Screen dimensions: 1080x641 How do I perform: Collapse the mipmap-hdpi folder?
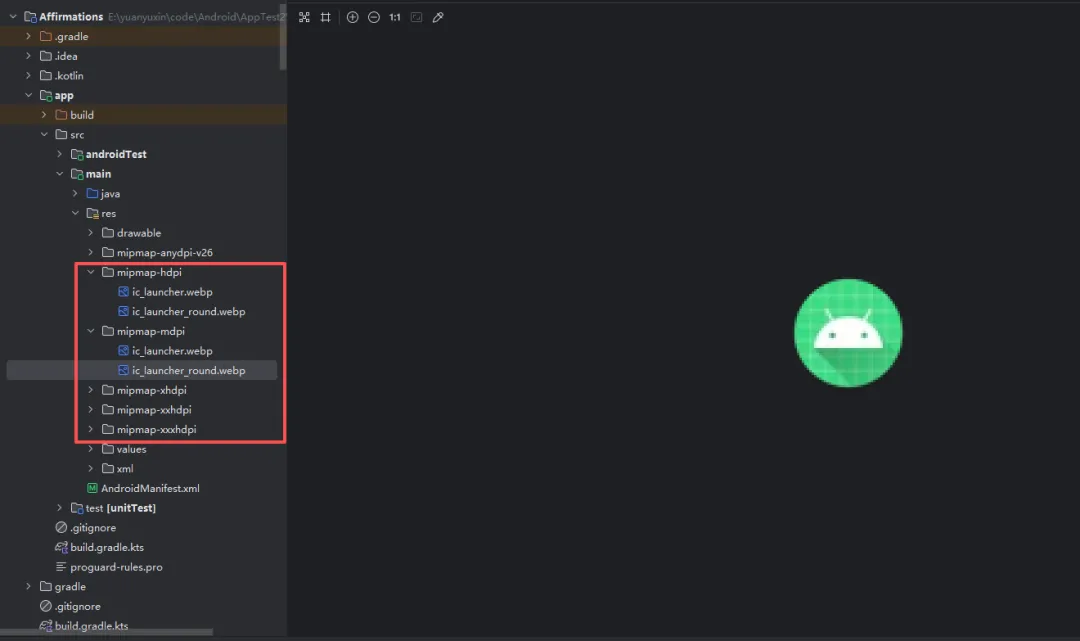point(90,272)
